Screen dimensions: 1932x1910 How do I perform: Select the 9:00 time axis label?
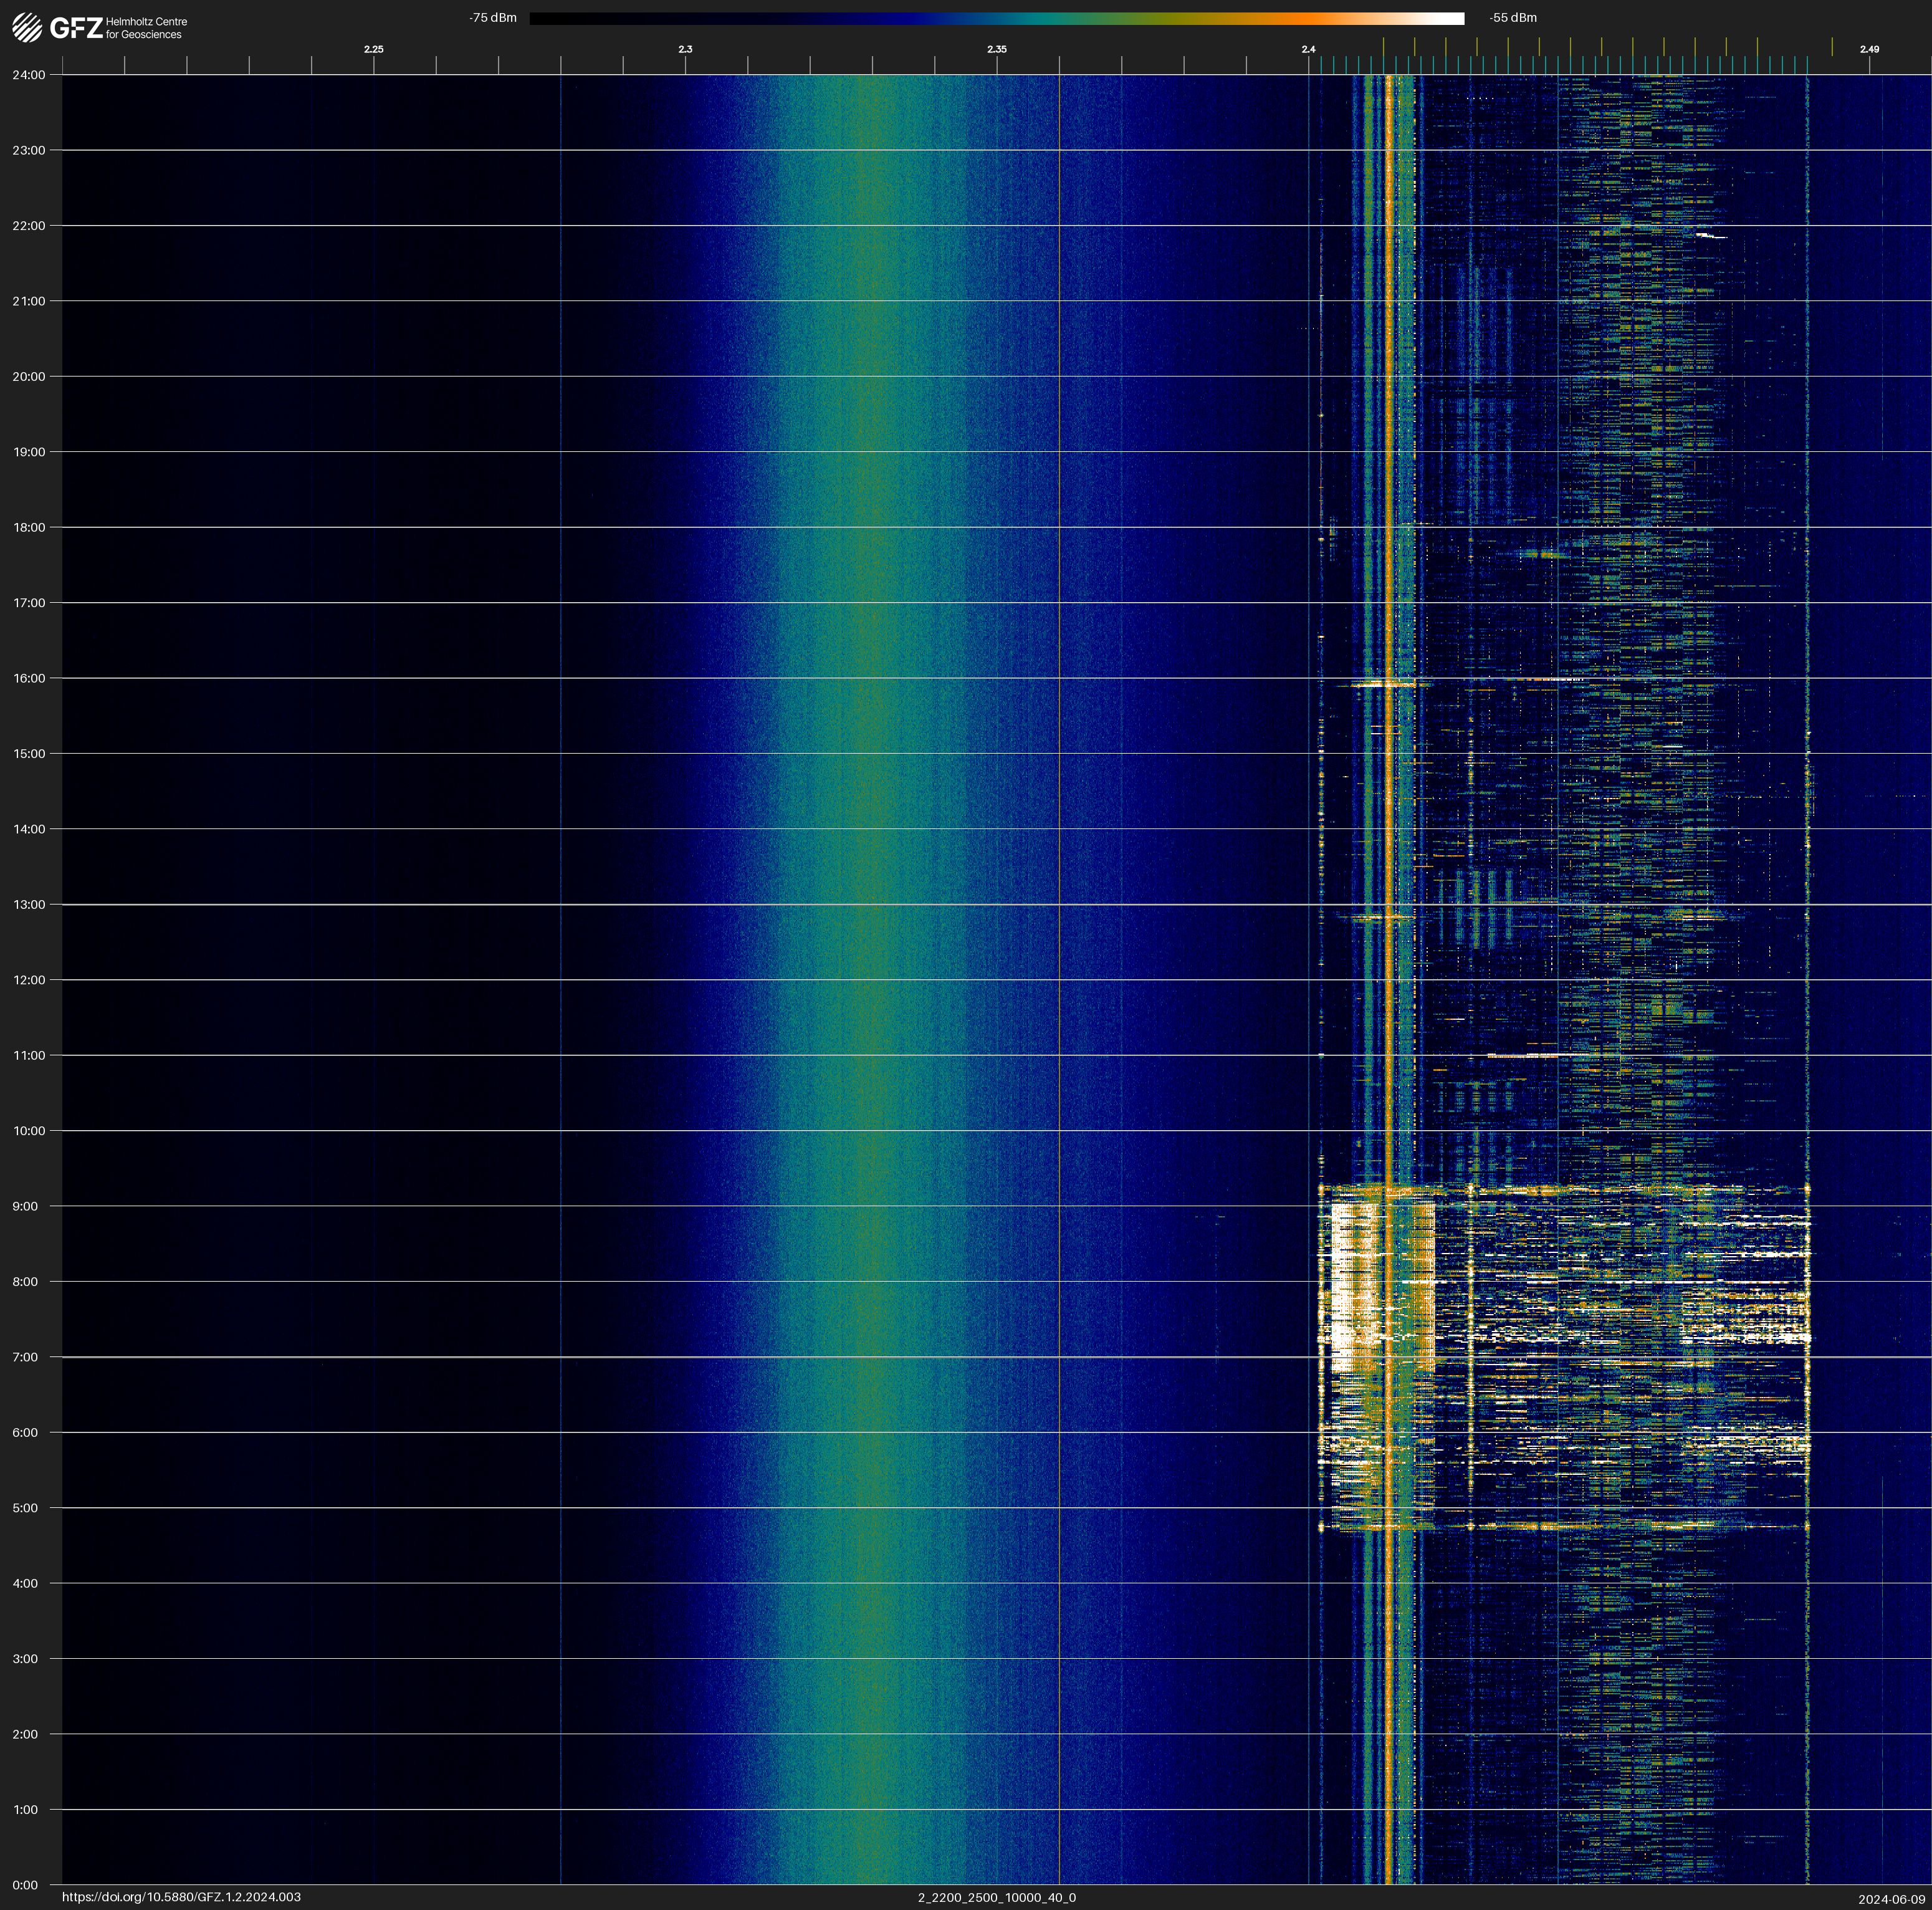click(x=25, y=1206)
